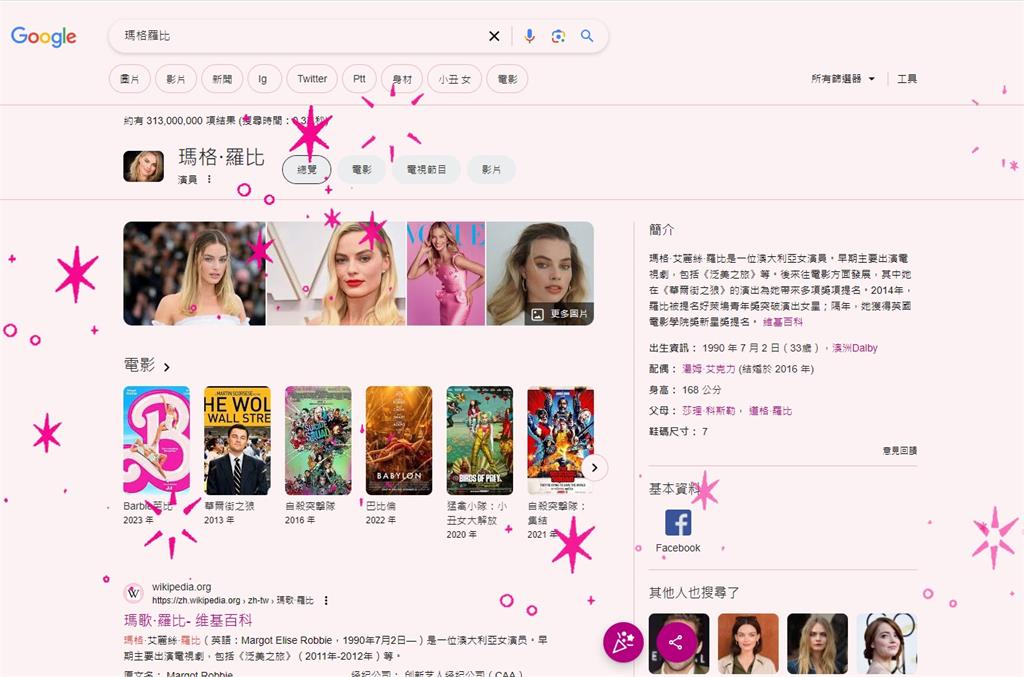Open fourth related person with red hair
This screenshot has width=1024, height=677.
tap(886, 643)
